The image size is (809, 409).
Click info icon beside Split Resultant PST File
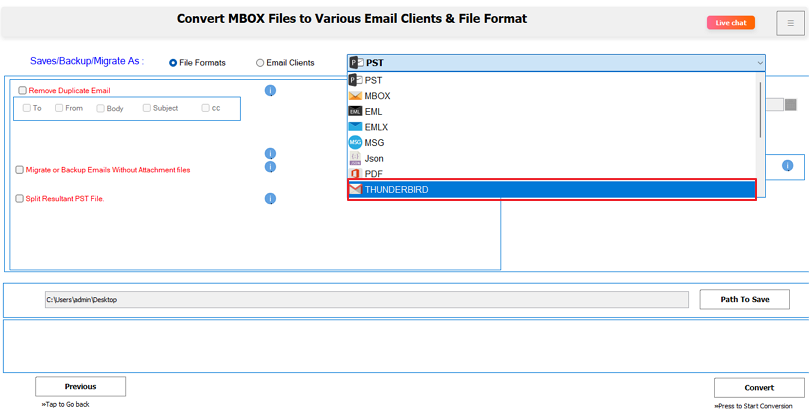pos(270,199)
